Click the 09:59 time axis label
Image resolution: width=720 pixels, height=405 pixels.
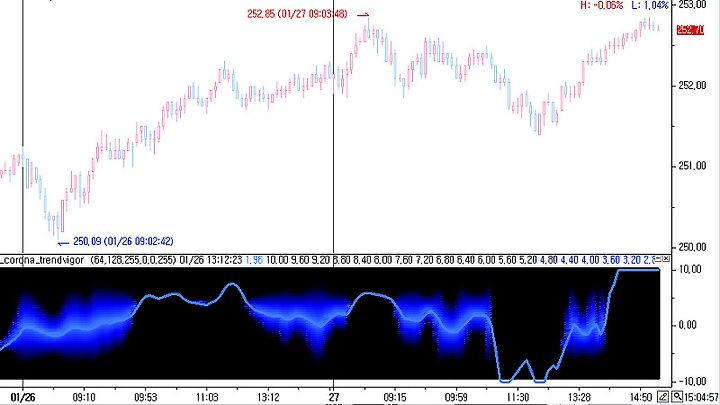tap(456, 397)
